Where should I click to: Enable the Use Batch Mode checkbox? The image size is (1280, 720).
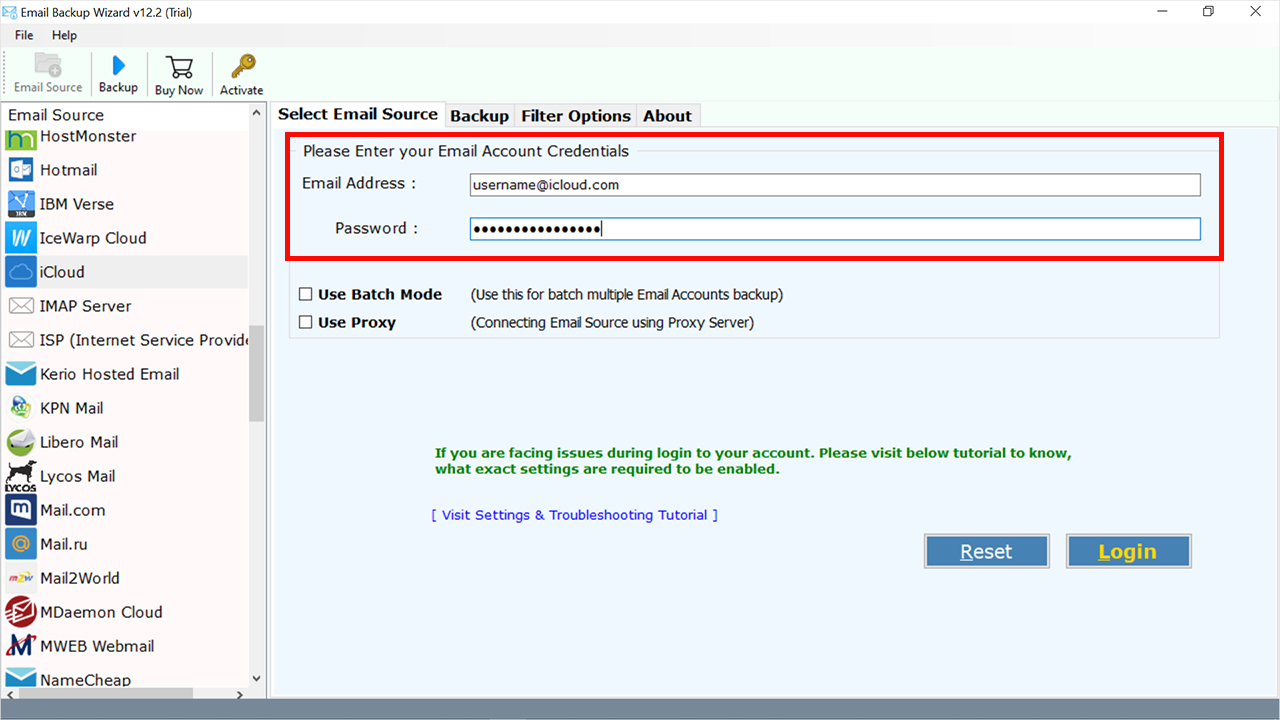(x=306, y=295)
